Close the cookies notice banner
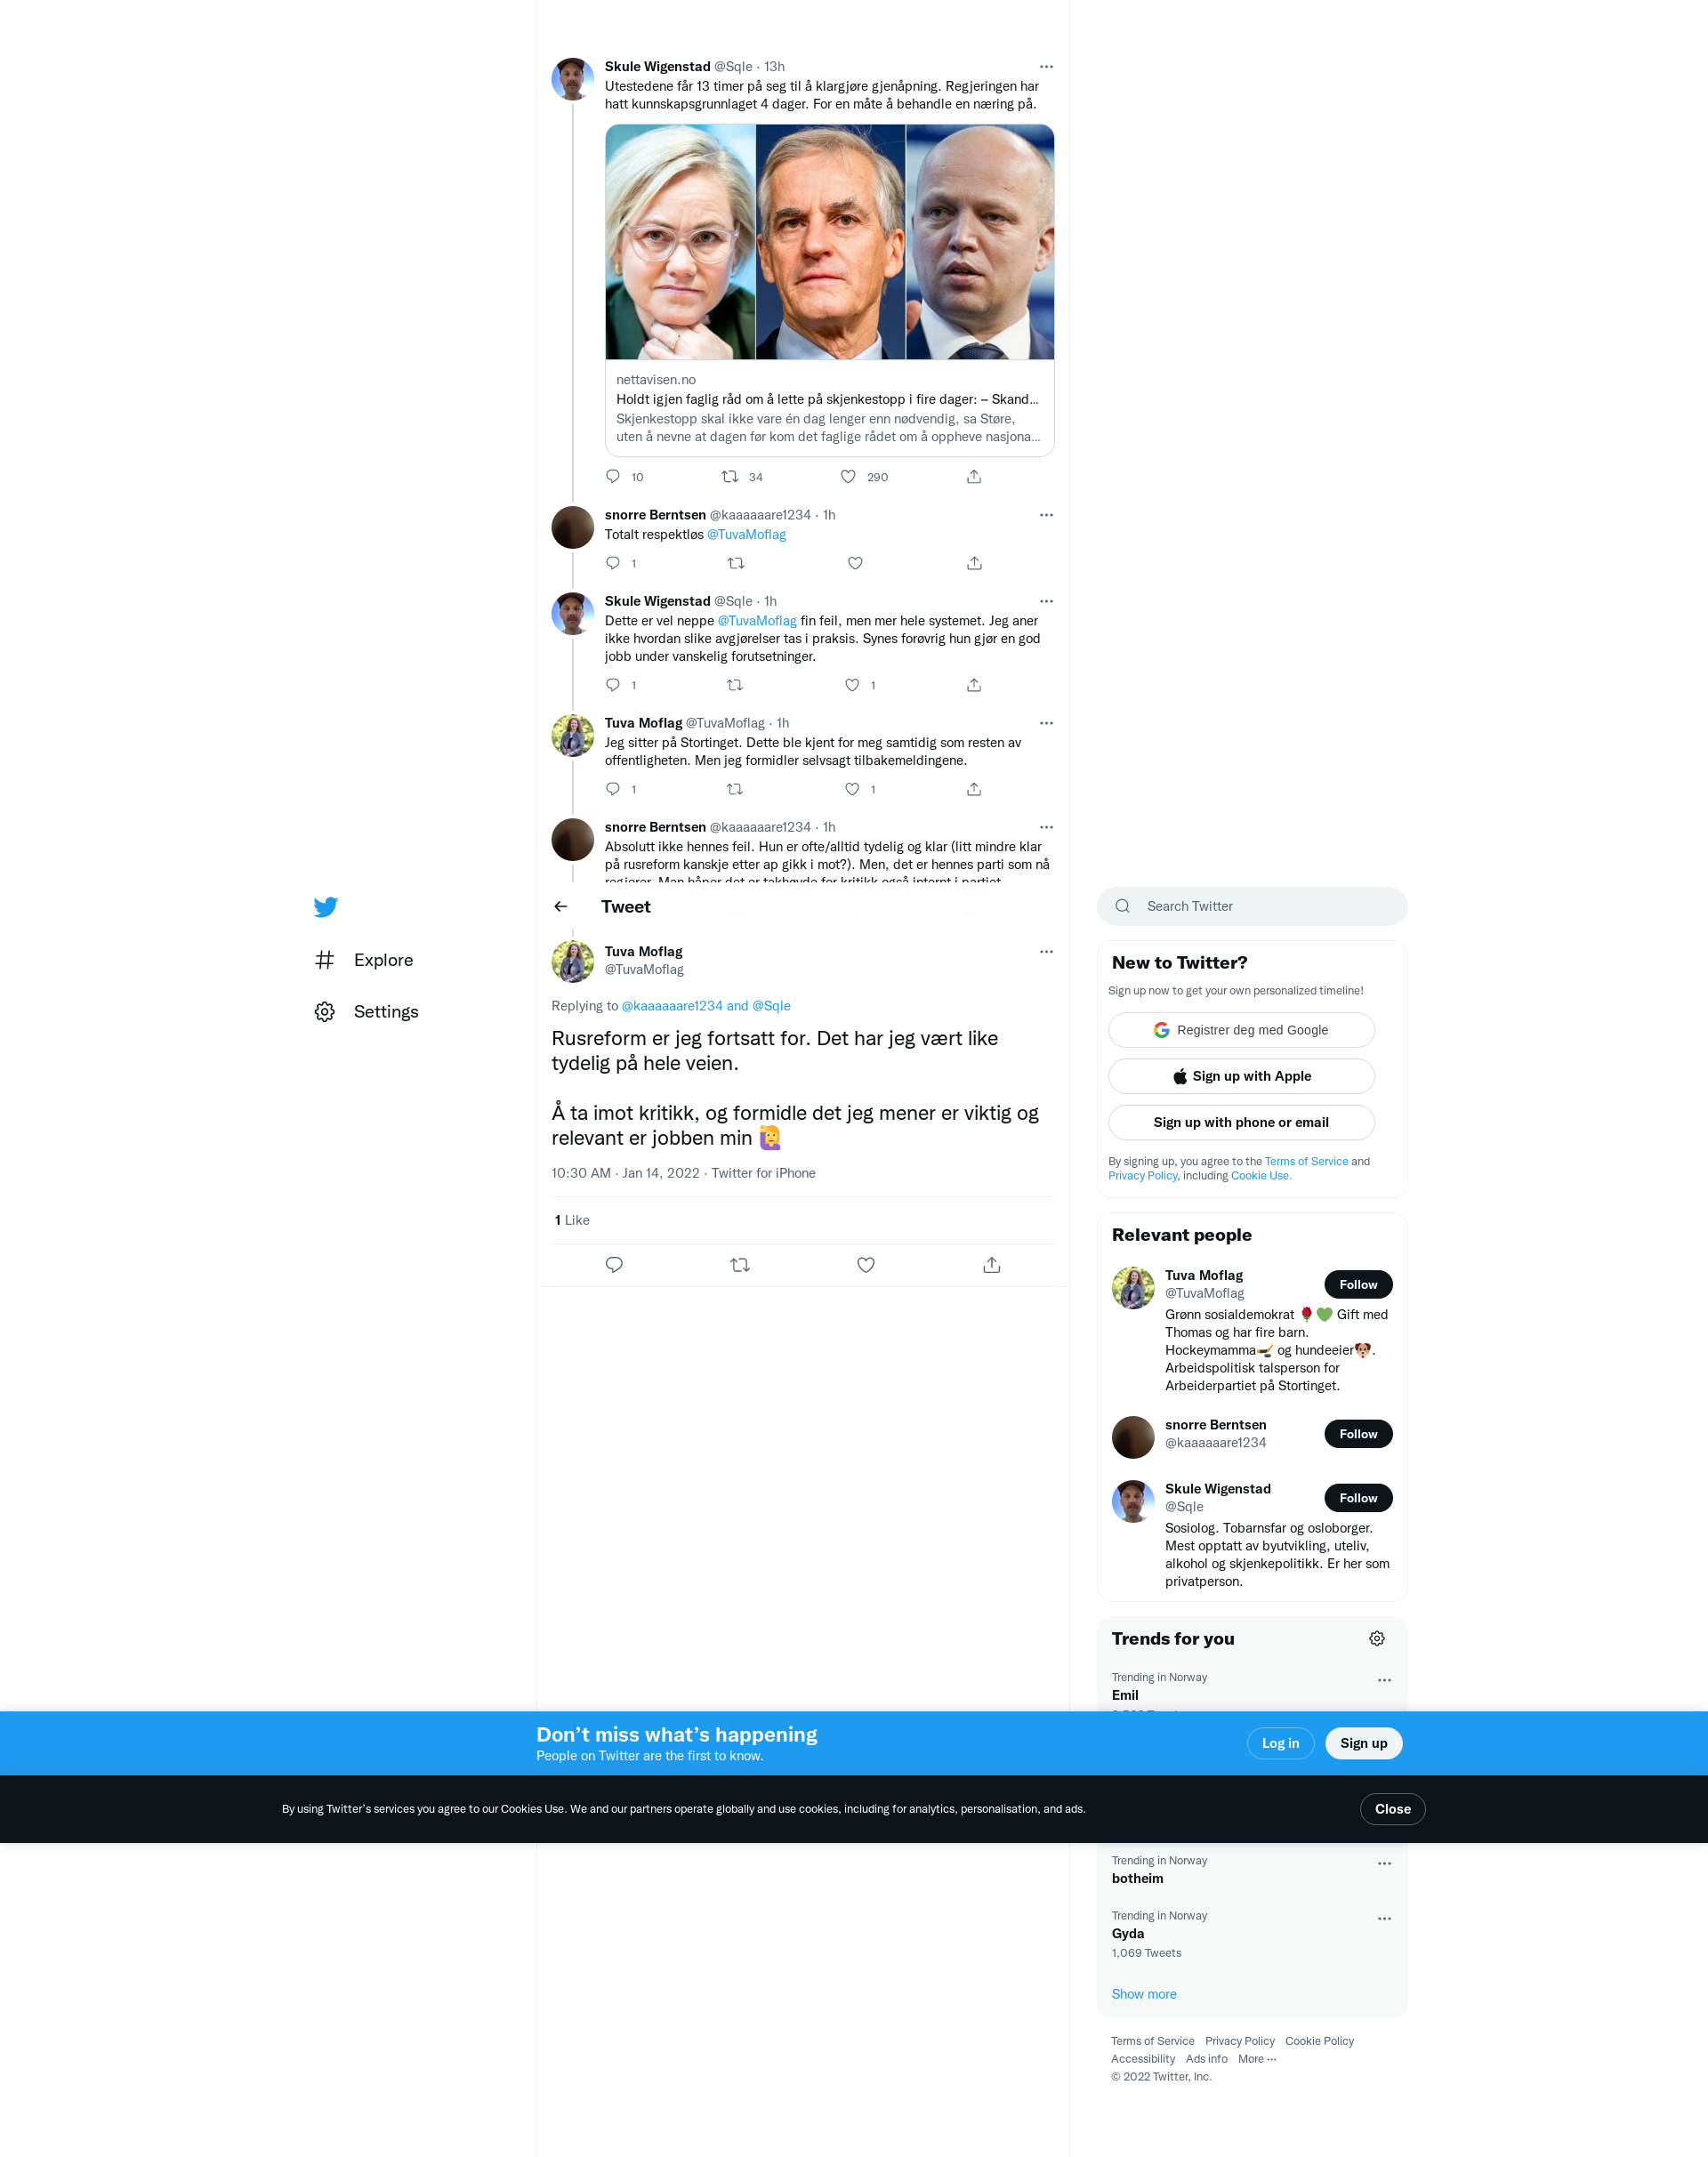This screenshot has height=2157, width=1708. (1392, 1809)
